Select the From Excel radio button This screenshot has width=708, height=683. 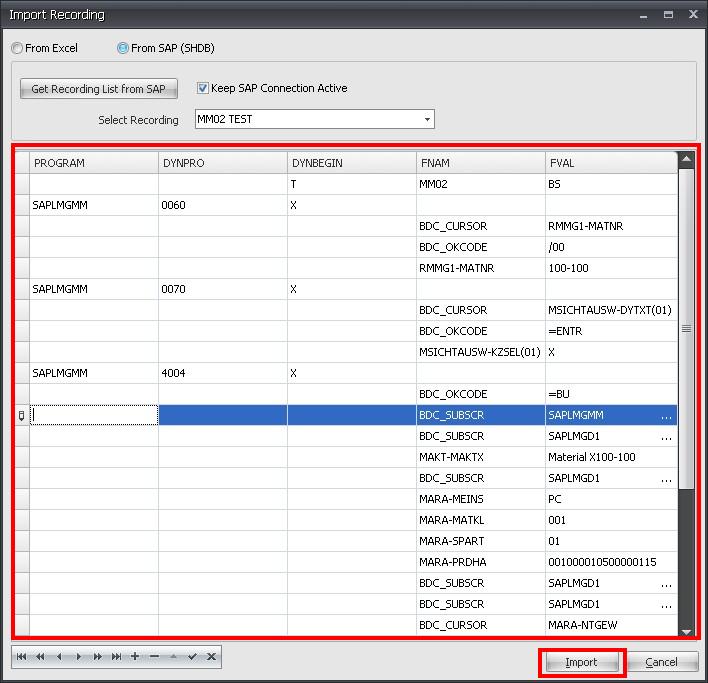point(17,48)
